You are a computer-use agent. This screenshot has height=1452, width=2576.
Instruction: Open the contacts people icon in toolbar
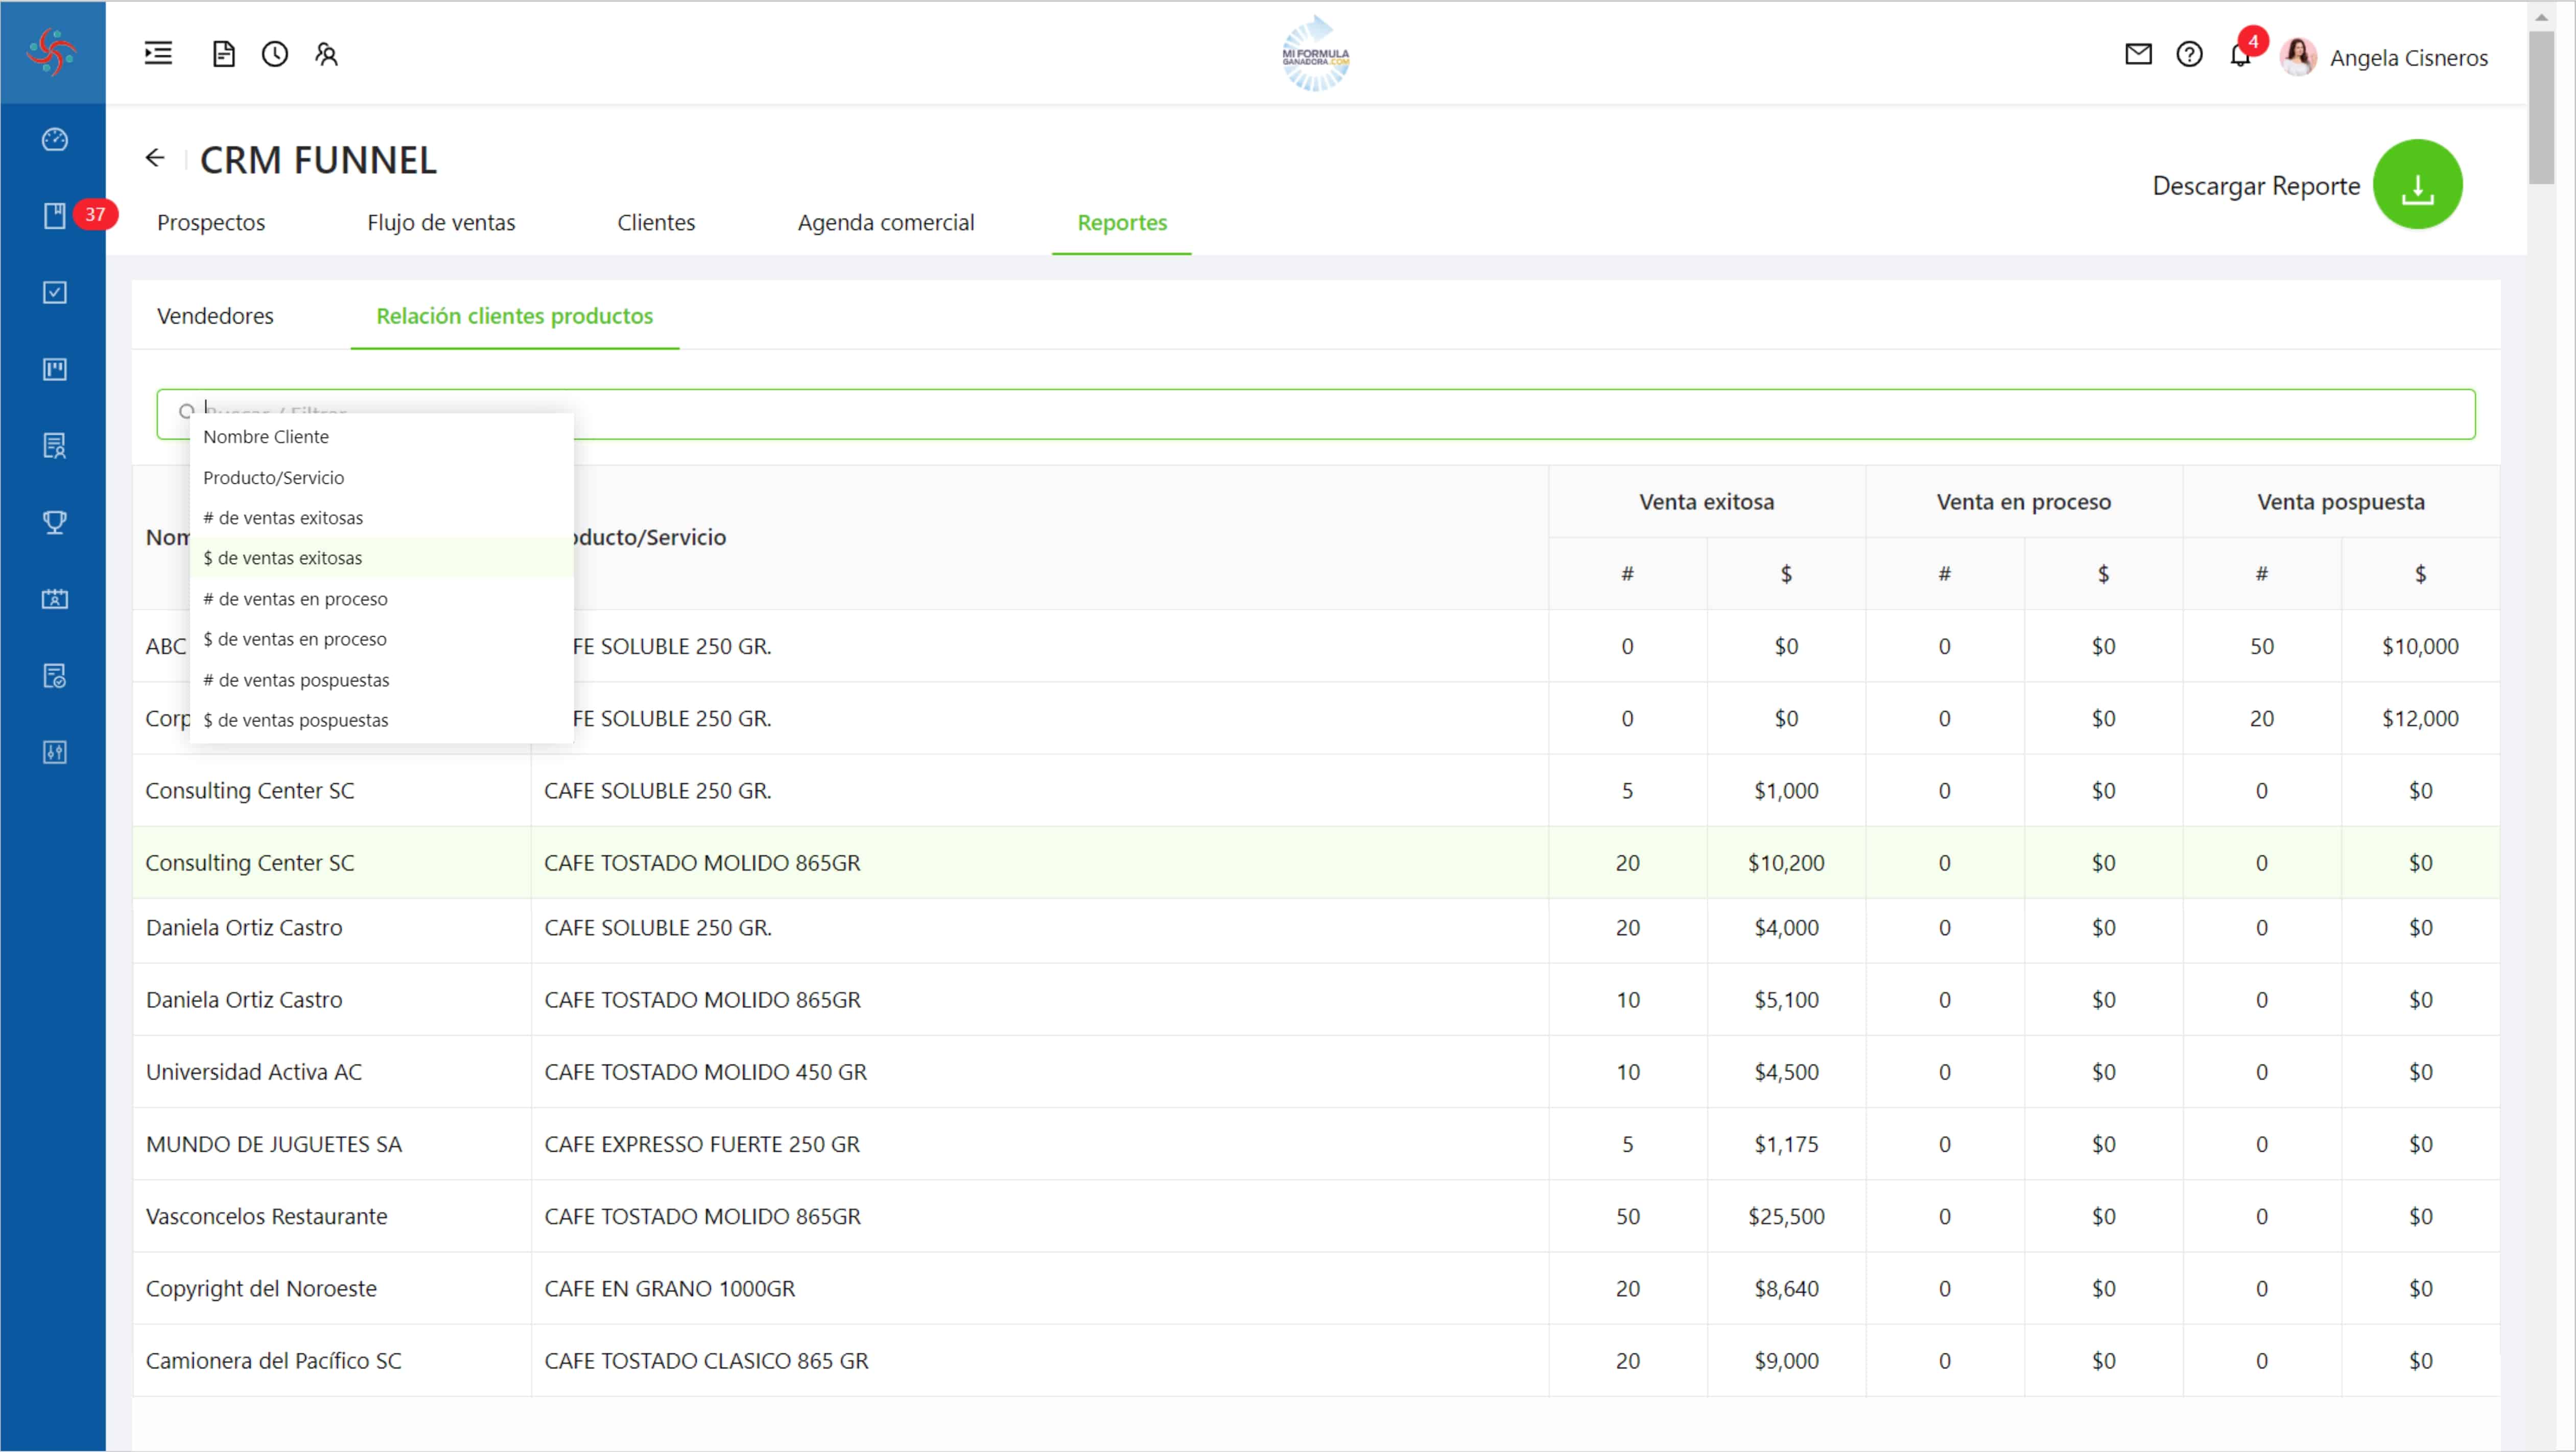326,53
